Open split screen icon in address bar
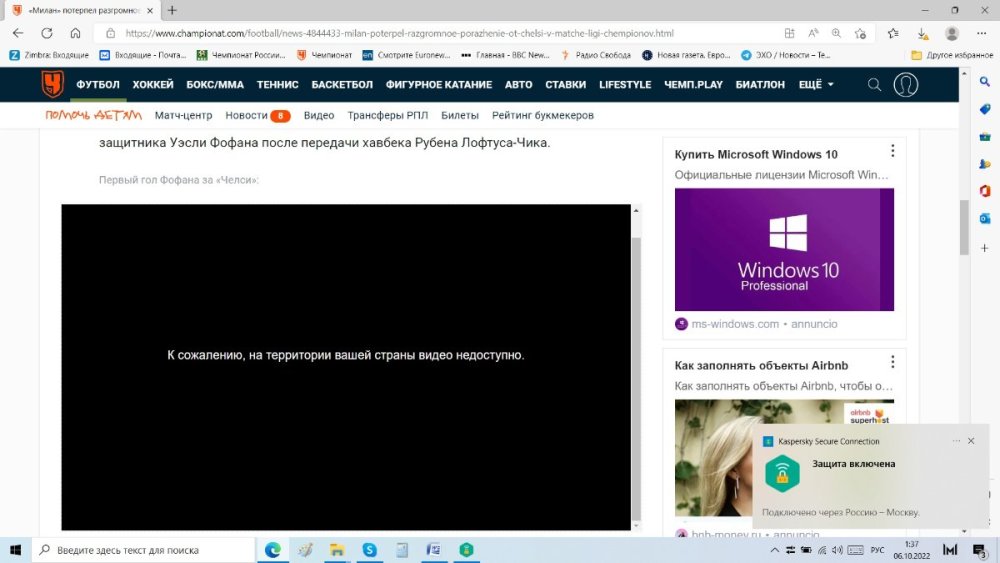Viewport: 1000px width, 563px height. tap(790, 33)
